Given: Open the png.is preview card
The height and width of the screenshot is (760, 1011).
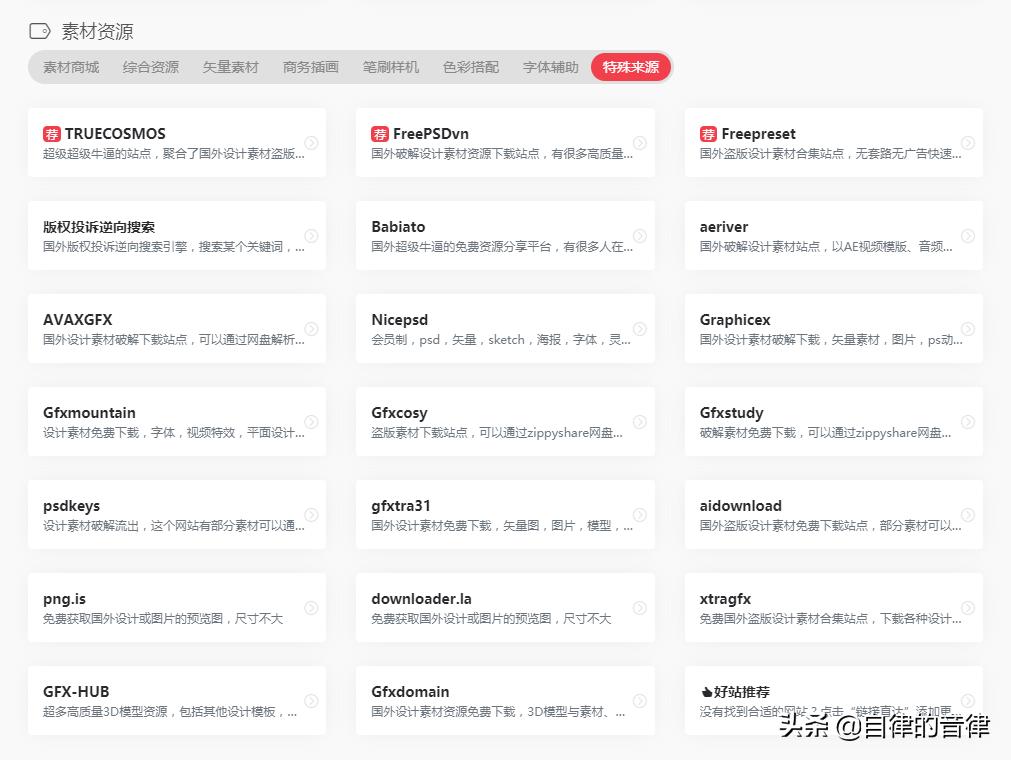Looking at the screenshot, I should pyautogui.click(x=176, y=607).
